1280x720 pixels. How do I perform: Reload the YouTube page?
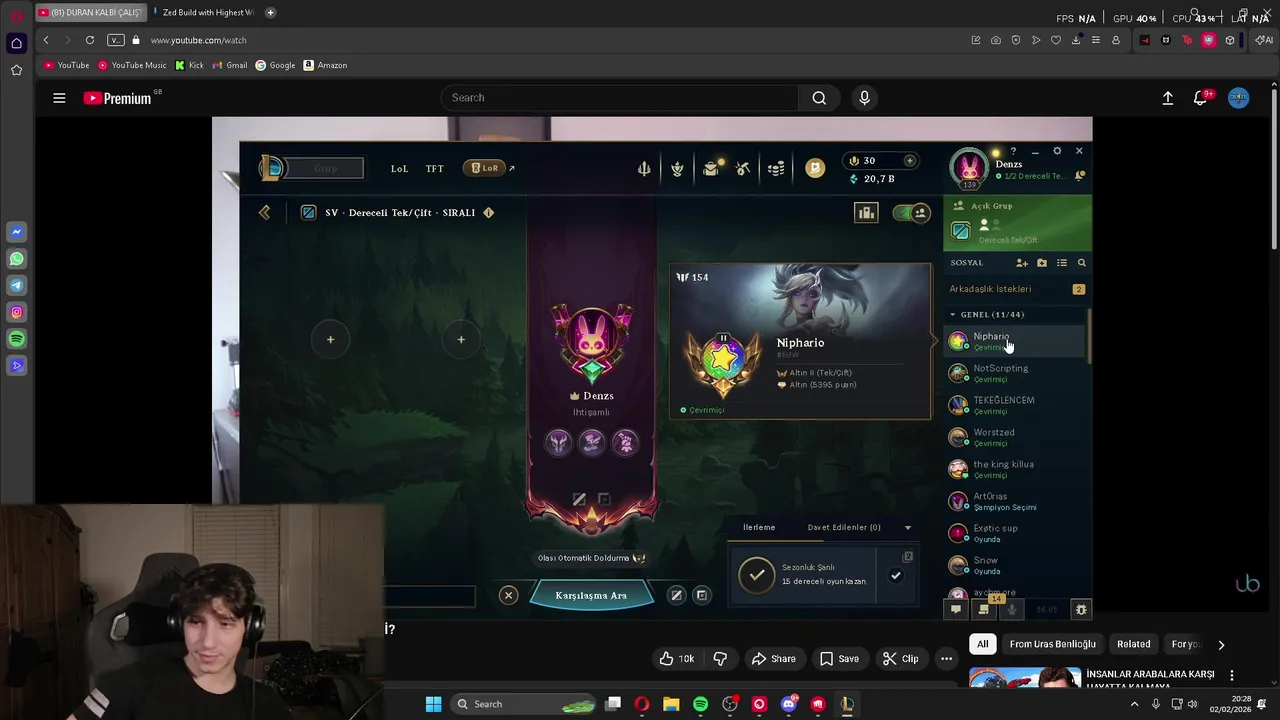[x=90, y=40]
